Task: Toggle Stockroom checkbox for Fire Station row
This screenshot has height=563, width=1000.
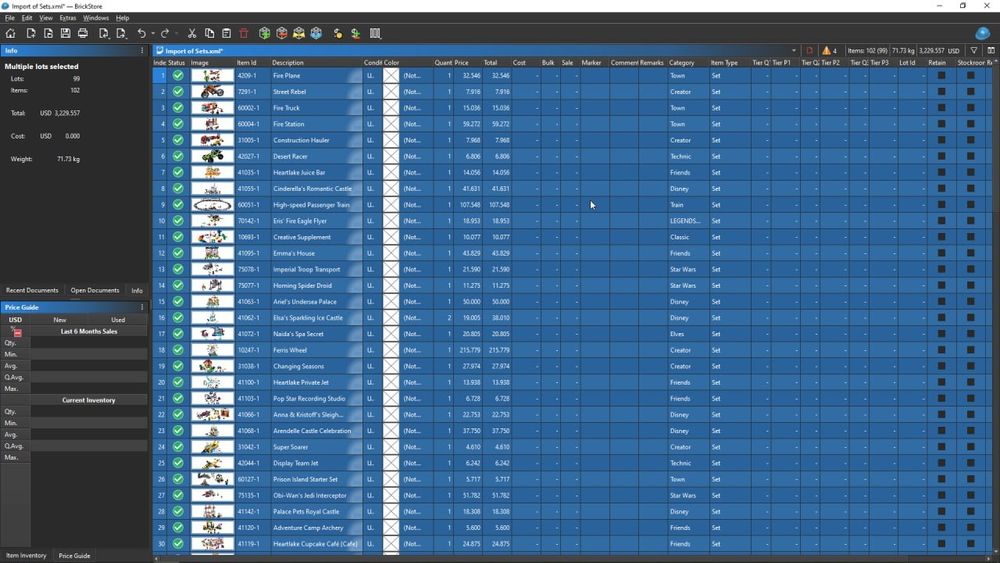Action: tap(971, 124)
